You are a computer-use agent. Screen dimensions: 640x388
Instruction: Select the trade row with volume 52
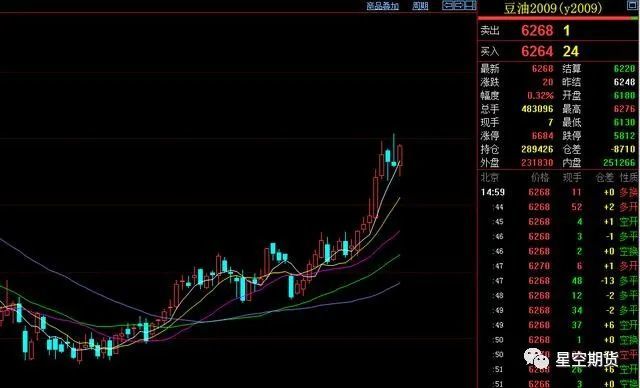pyautogui.click(x=558, y=207)
